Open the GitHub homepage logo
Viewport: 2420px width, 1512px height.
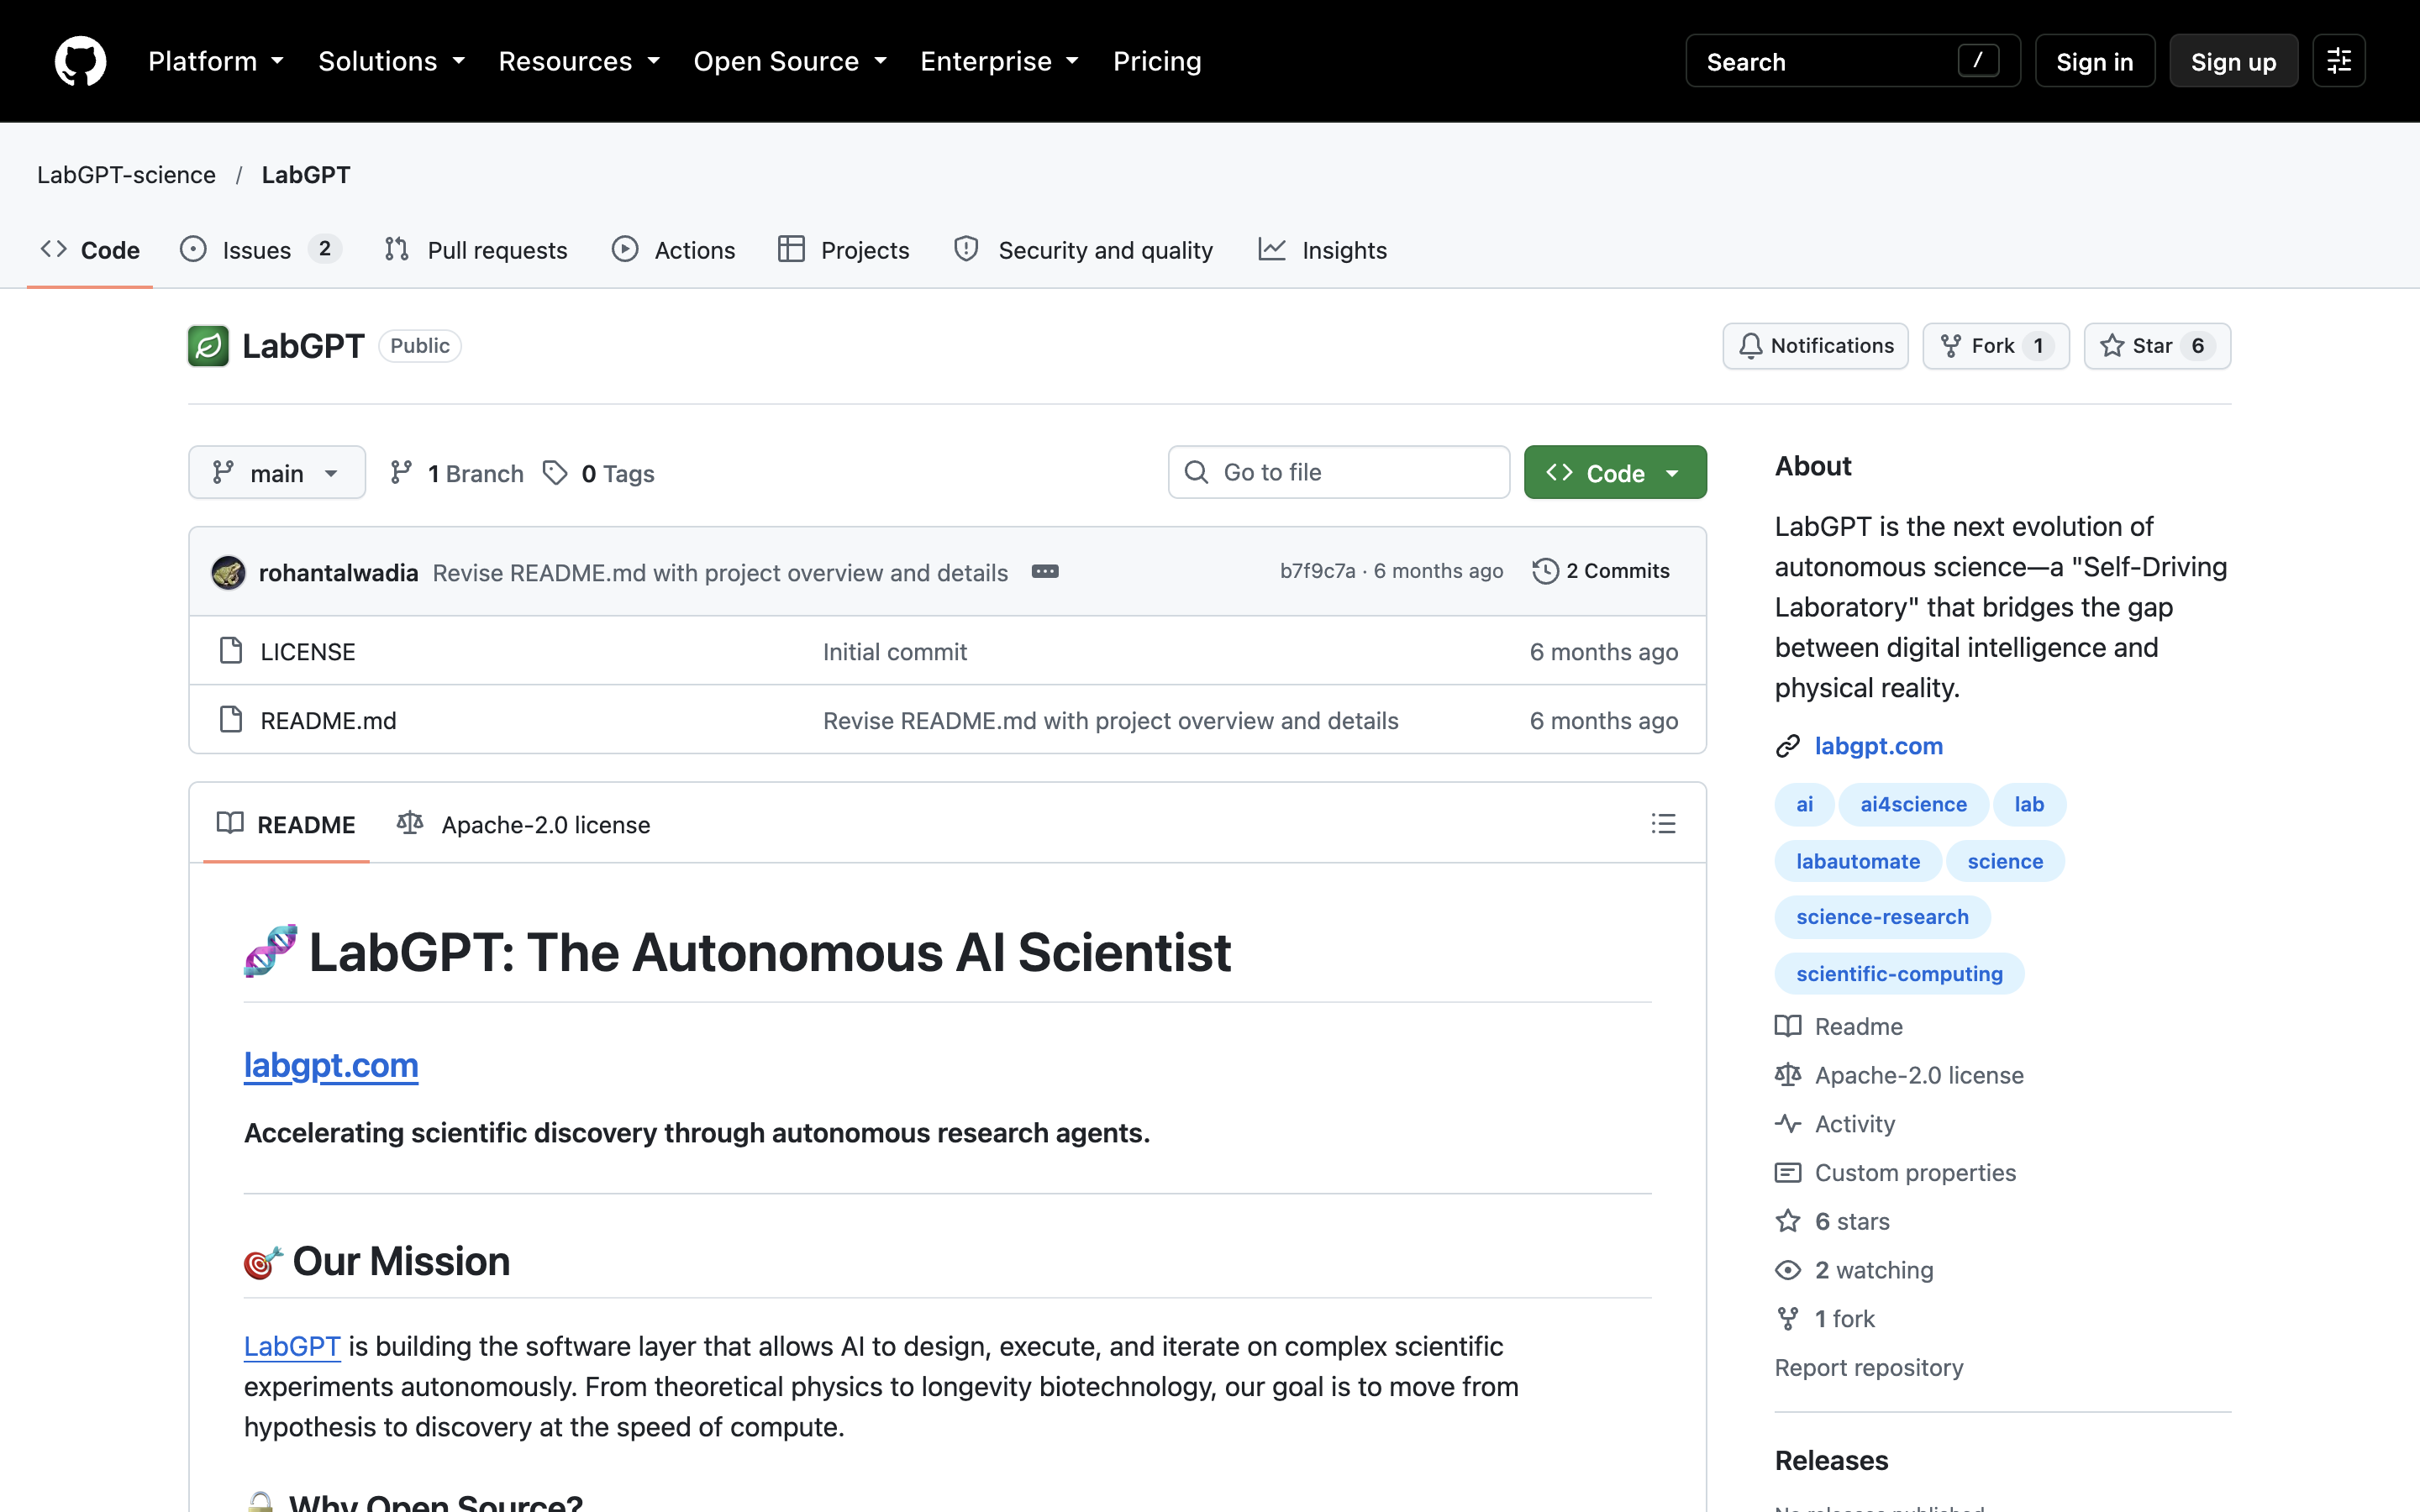click(x=80, y=61)
